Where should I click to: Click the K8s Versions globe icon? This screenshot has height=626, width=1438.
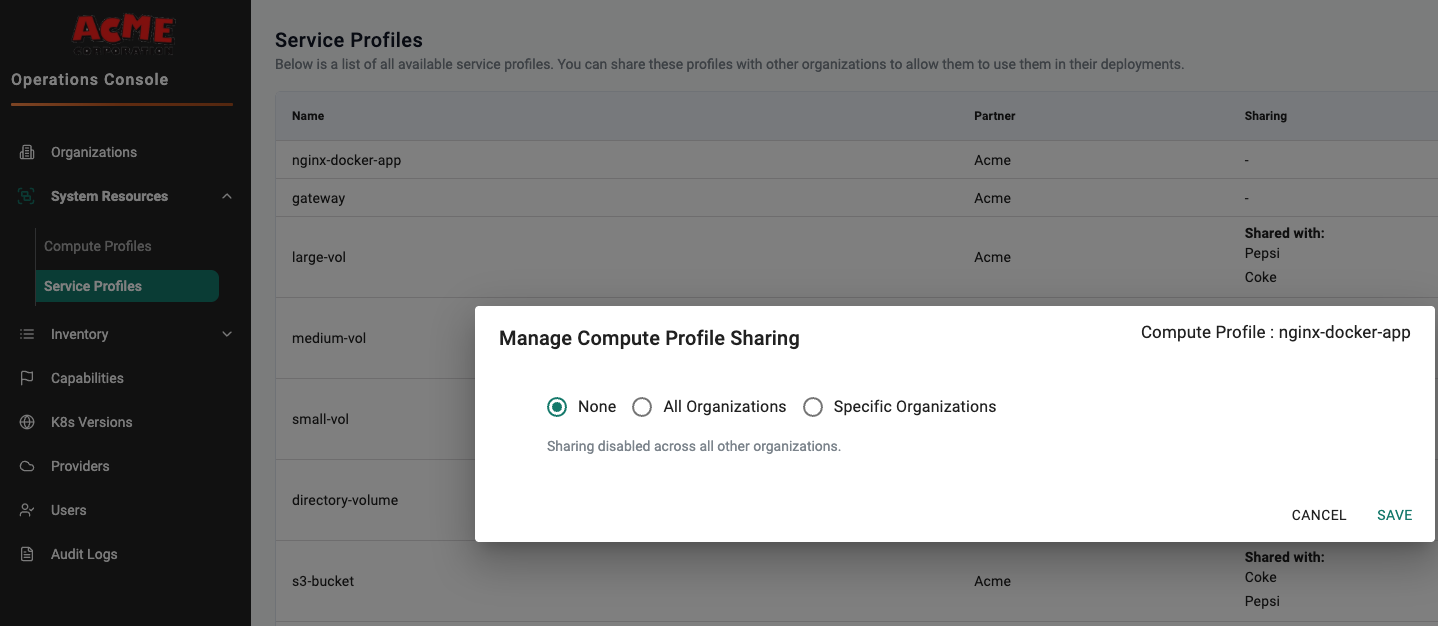(x=27, y=422)
